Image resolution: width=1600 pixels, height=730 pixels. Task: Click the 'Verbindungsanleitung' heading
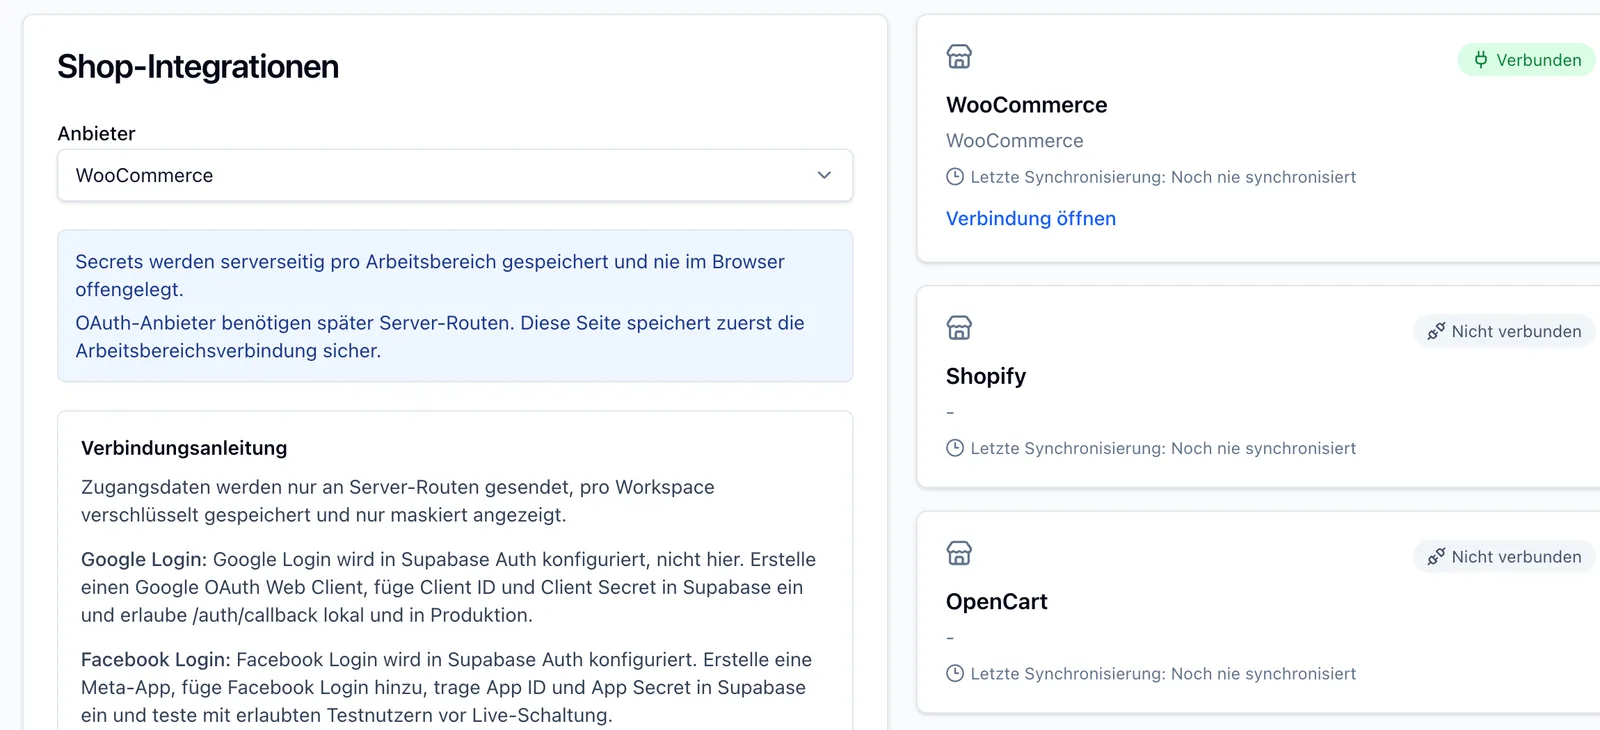pos(184,448)
